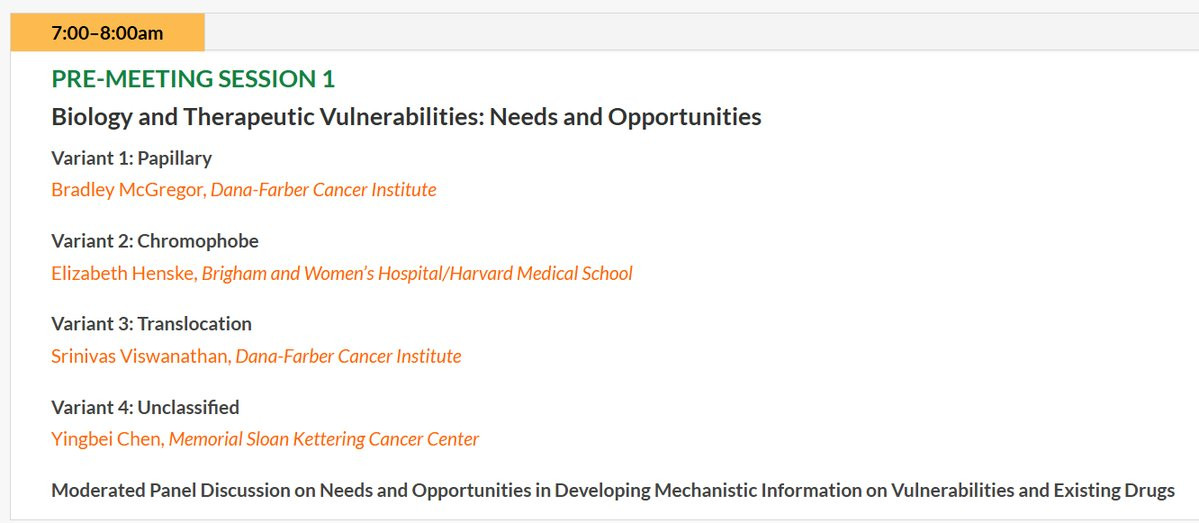Click Dana-Farber affiliation under Srinivas Viswanathan
The image size is (1199, 523).
(349, 356)
